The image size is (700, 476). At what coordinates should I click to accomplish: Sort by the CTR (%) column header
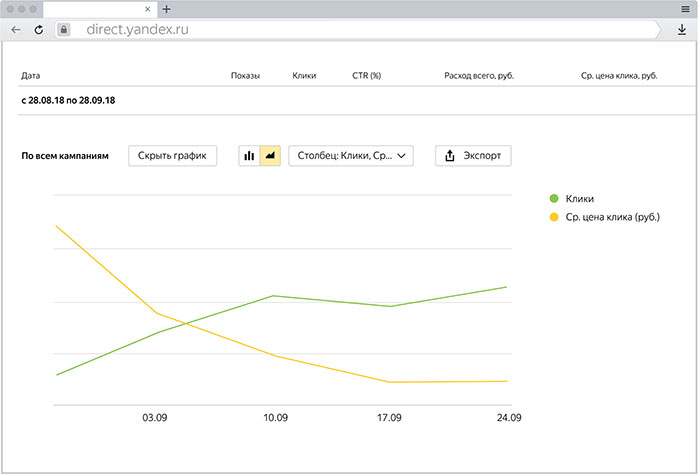(x=367, y=76)
